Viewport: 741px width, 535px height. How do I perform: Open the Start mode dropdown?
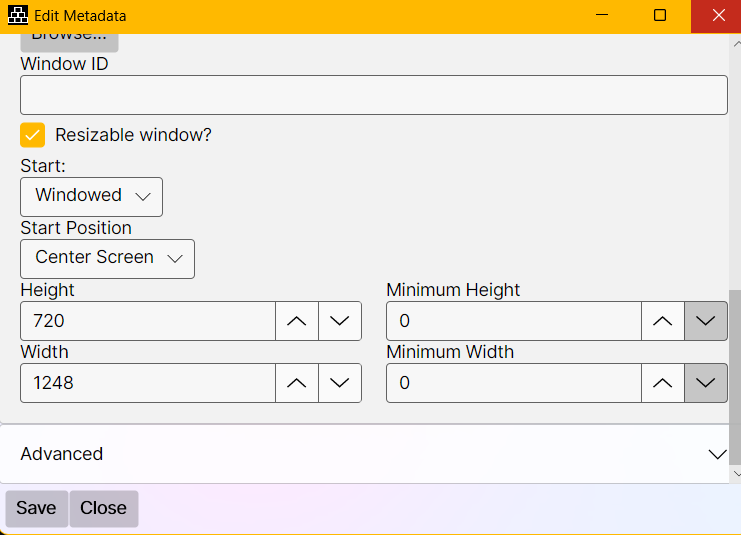coord(91,196)
